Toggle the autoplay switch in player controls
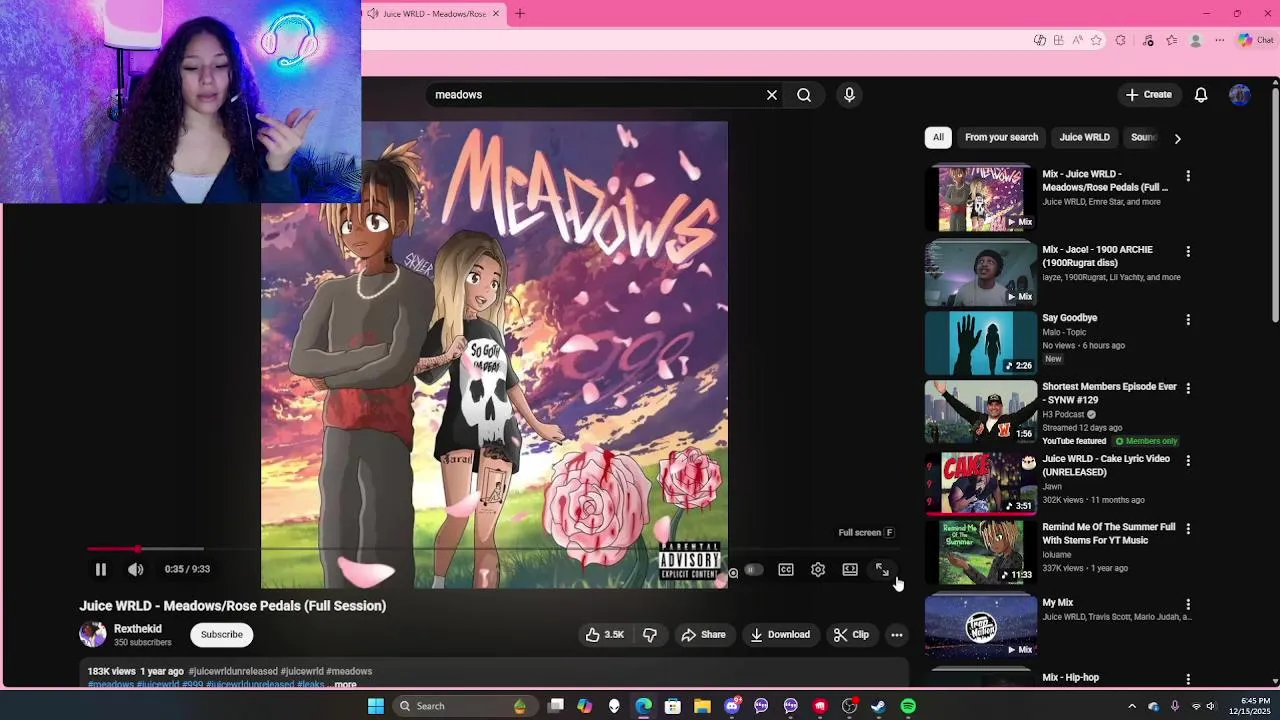 (753, 570)
